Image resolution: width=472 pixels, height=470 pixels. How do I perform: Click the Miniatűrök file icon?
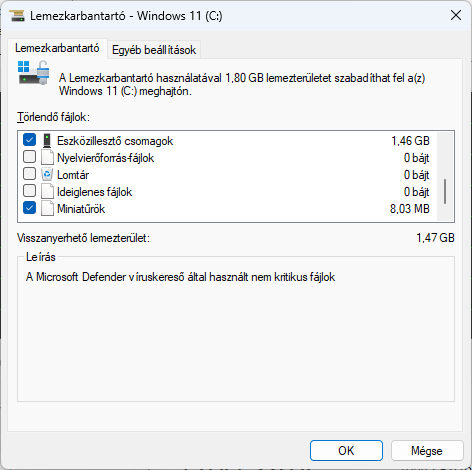[47, 209]
